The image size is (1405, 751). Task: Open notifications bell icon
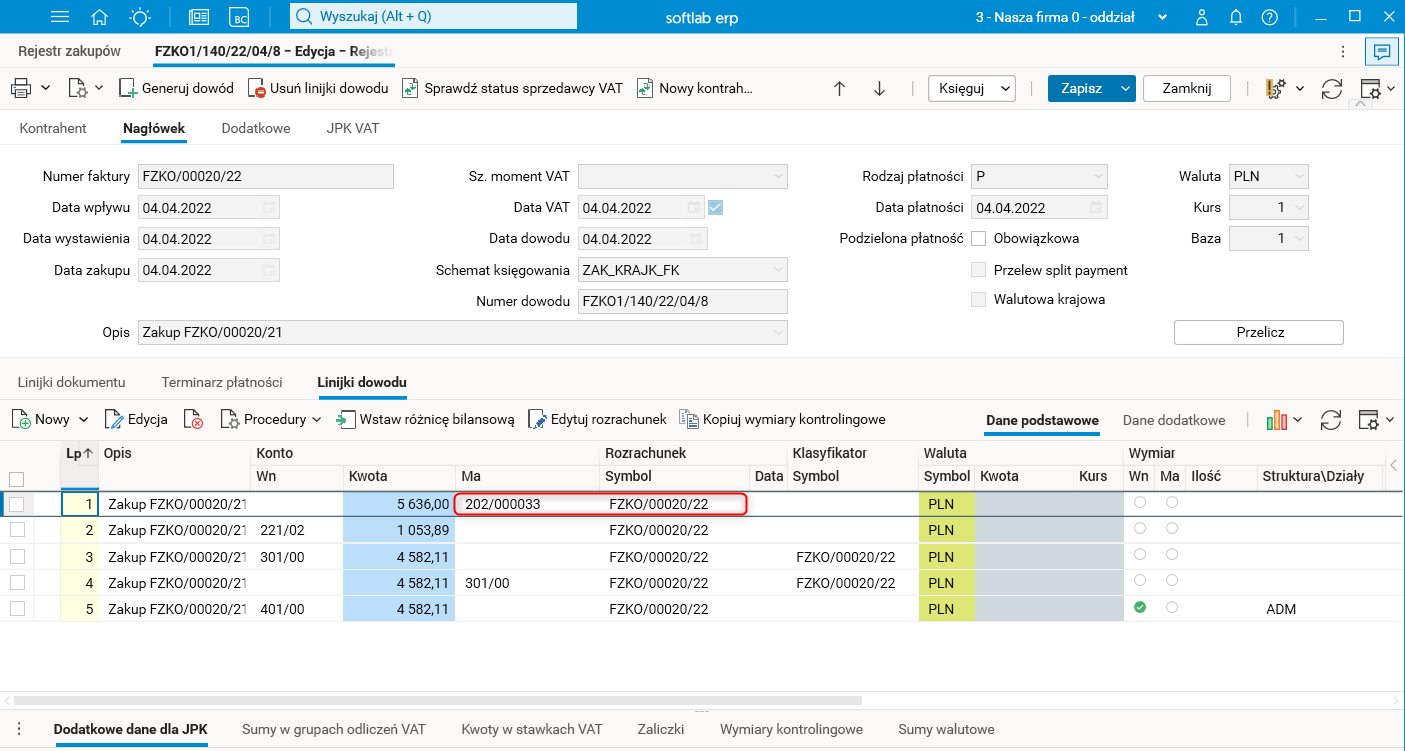click(1236, 17)
